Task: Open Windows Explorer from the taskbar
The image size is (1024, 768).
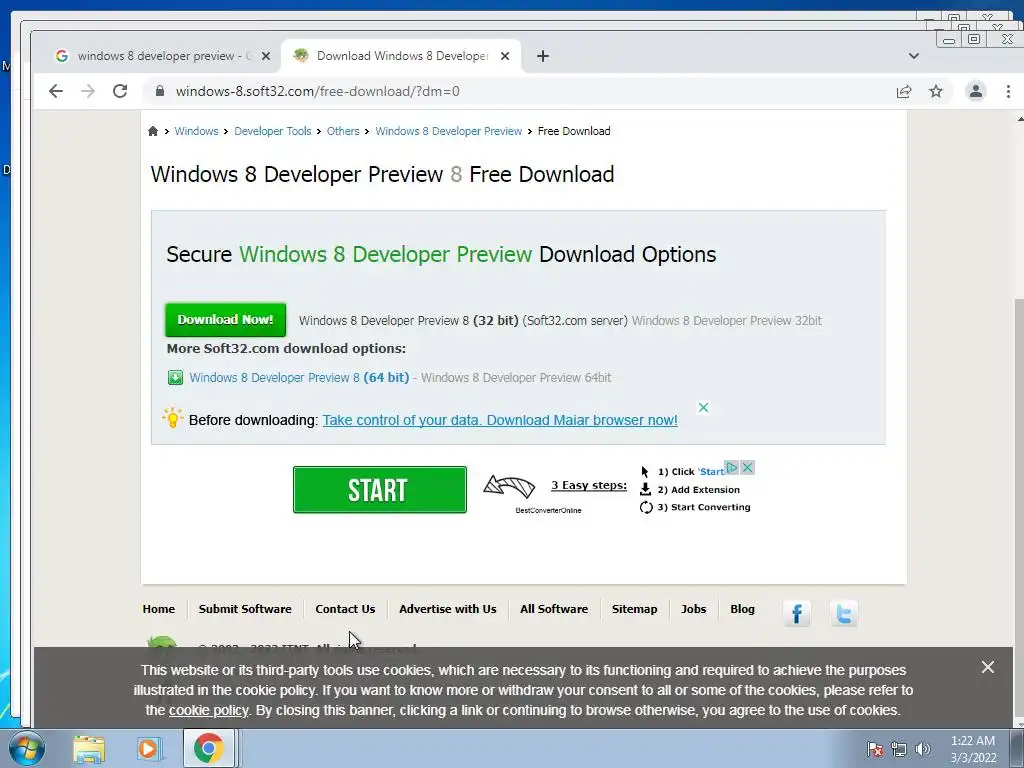Action: (x=89, y=748)
